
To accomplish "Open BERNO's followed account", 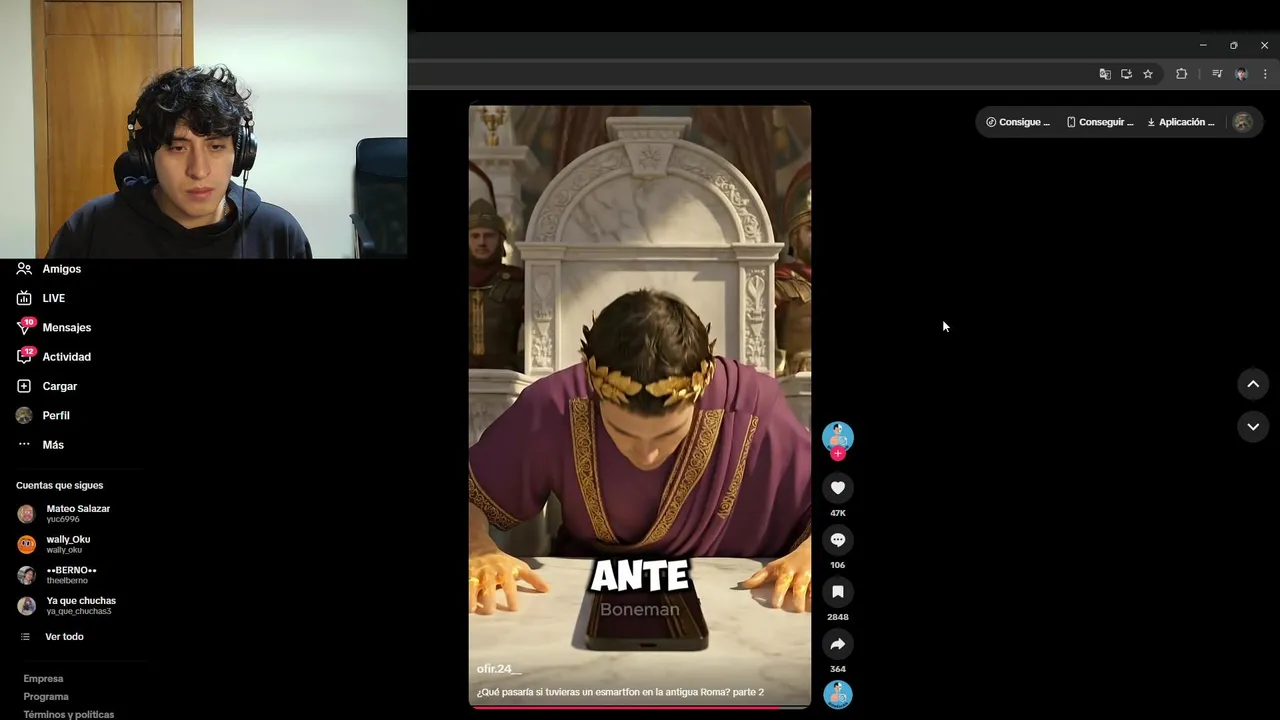I will (71, 575).
